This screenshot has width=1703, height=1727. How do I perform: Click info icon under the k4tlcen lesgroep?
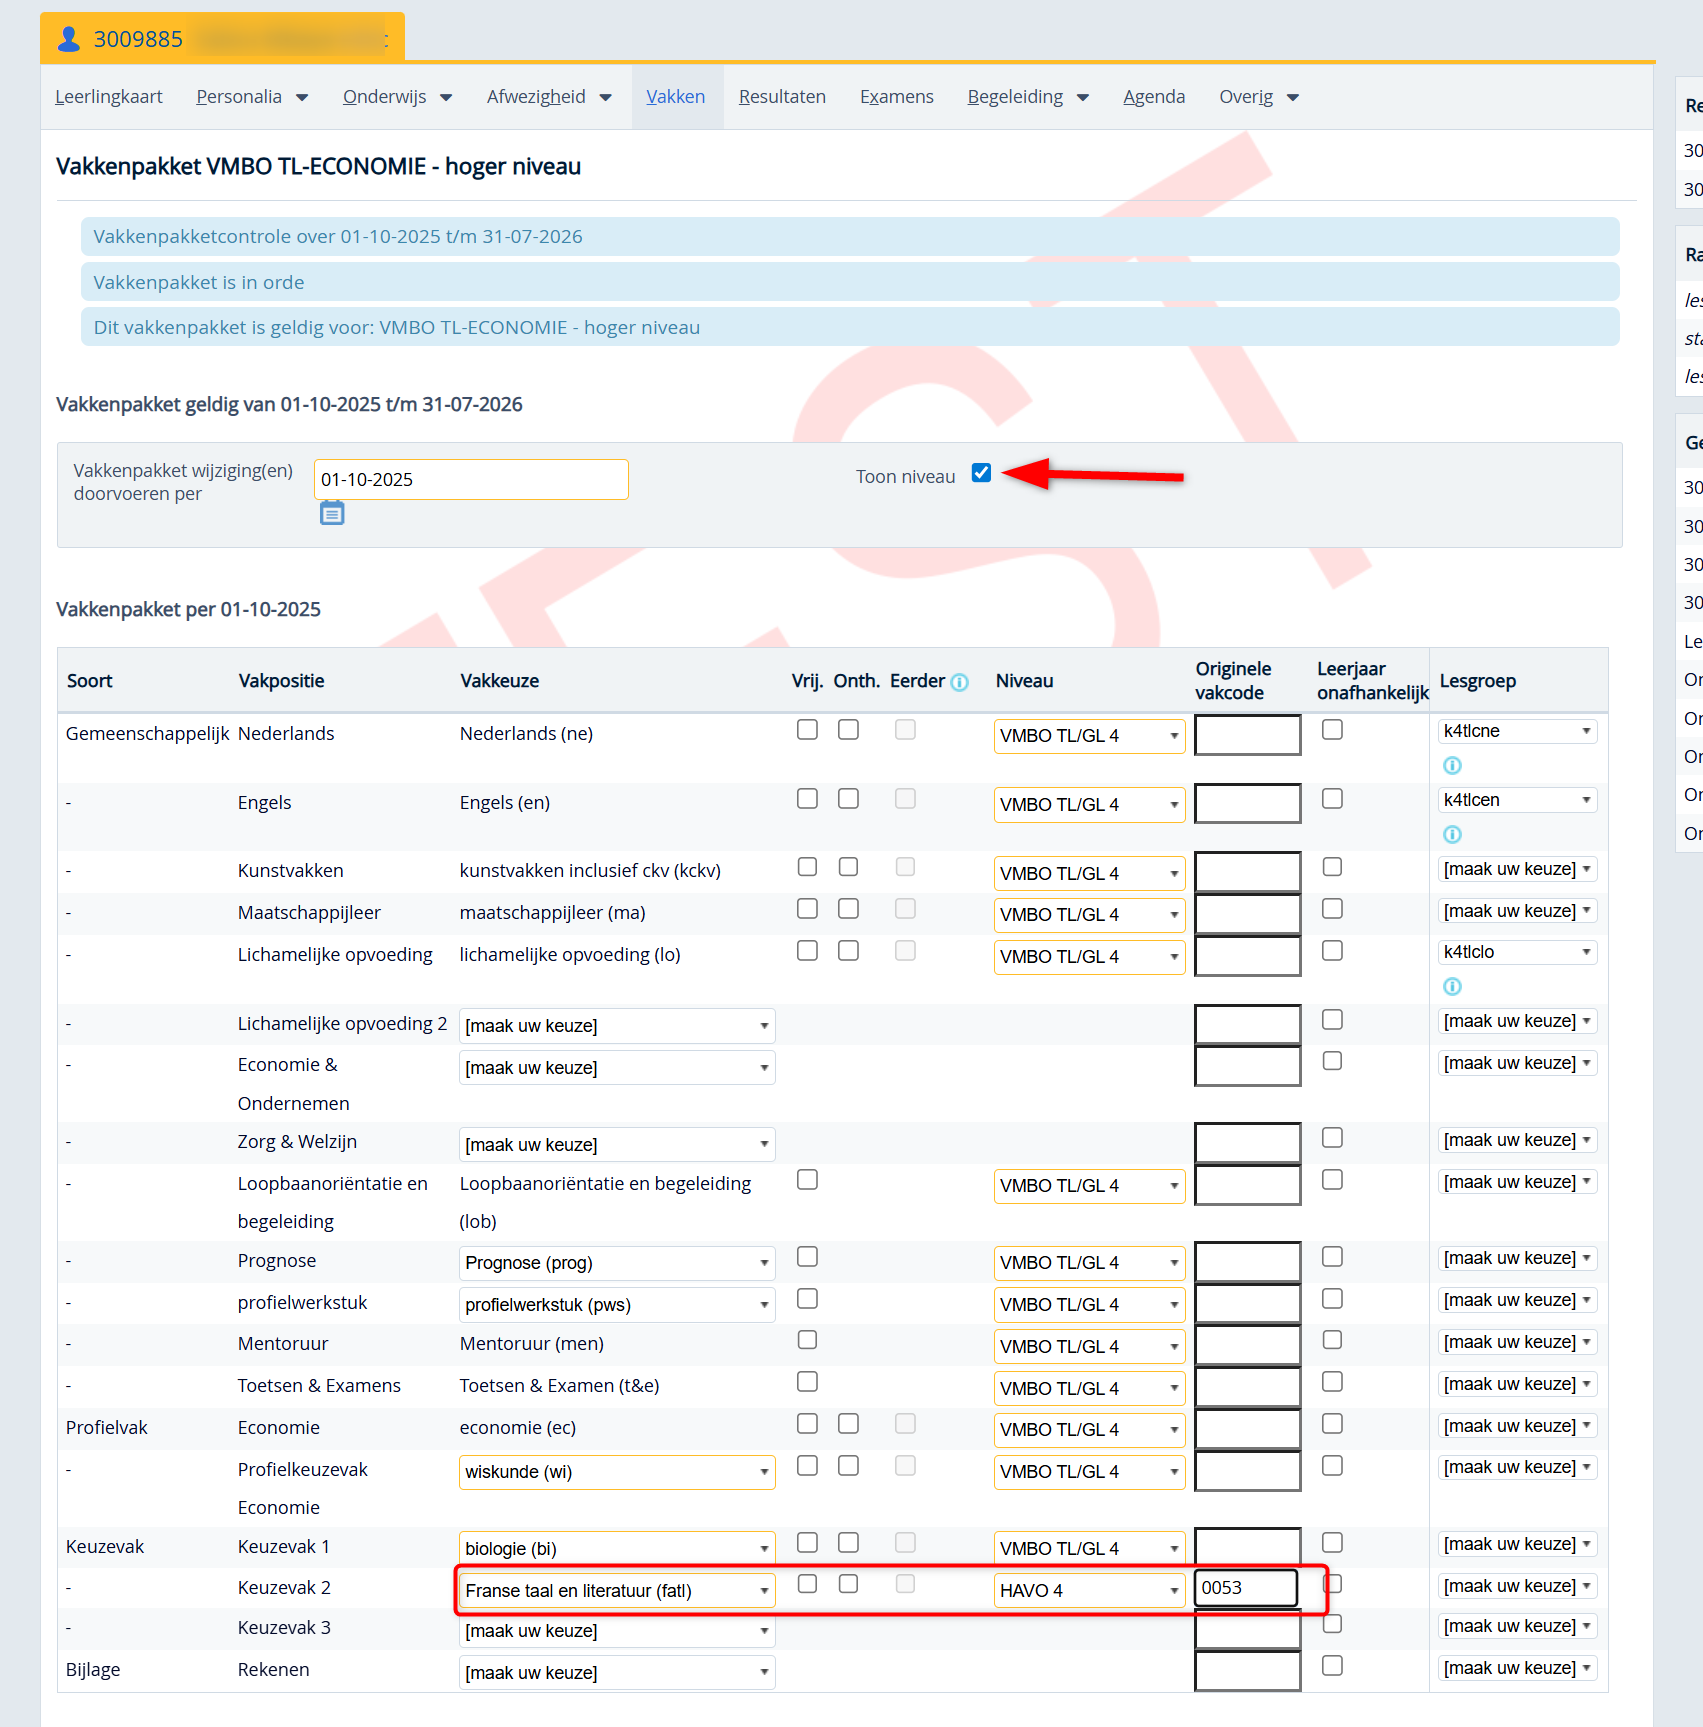[x=1452, y=834]
